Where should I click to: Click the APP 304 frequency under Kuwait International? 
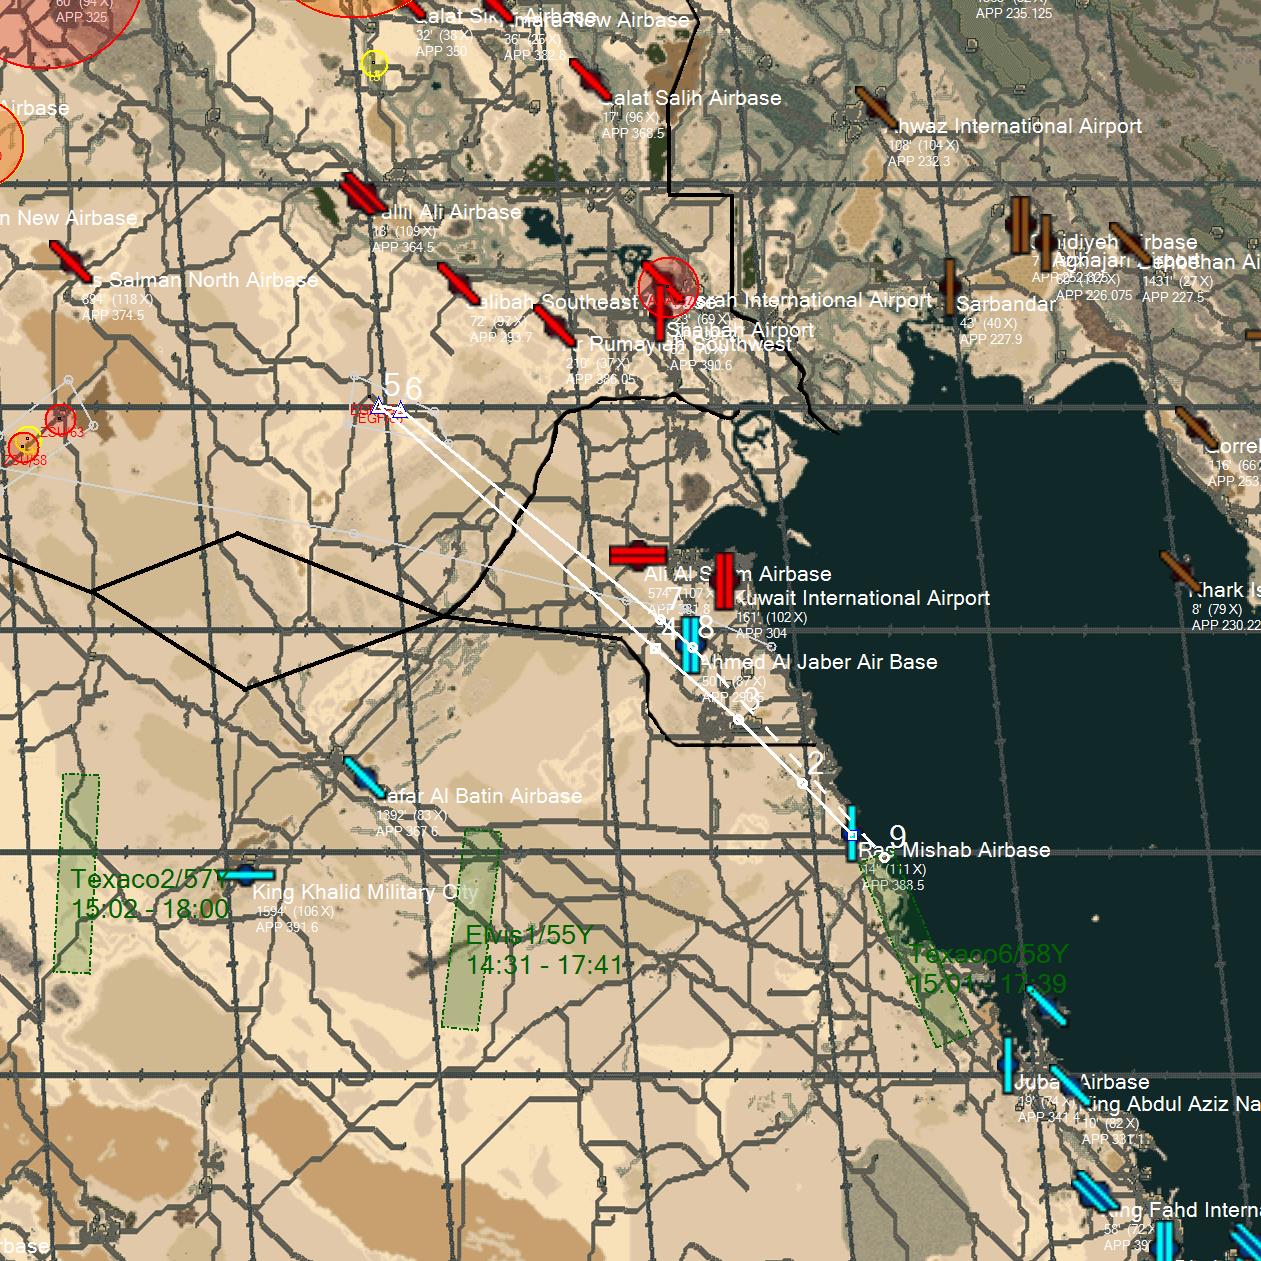click(761, 633)
